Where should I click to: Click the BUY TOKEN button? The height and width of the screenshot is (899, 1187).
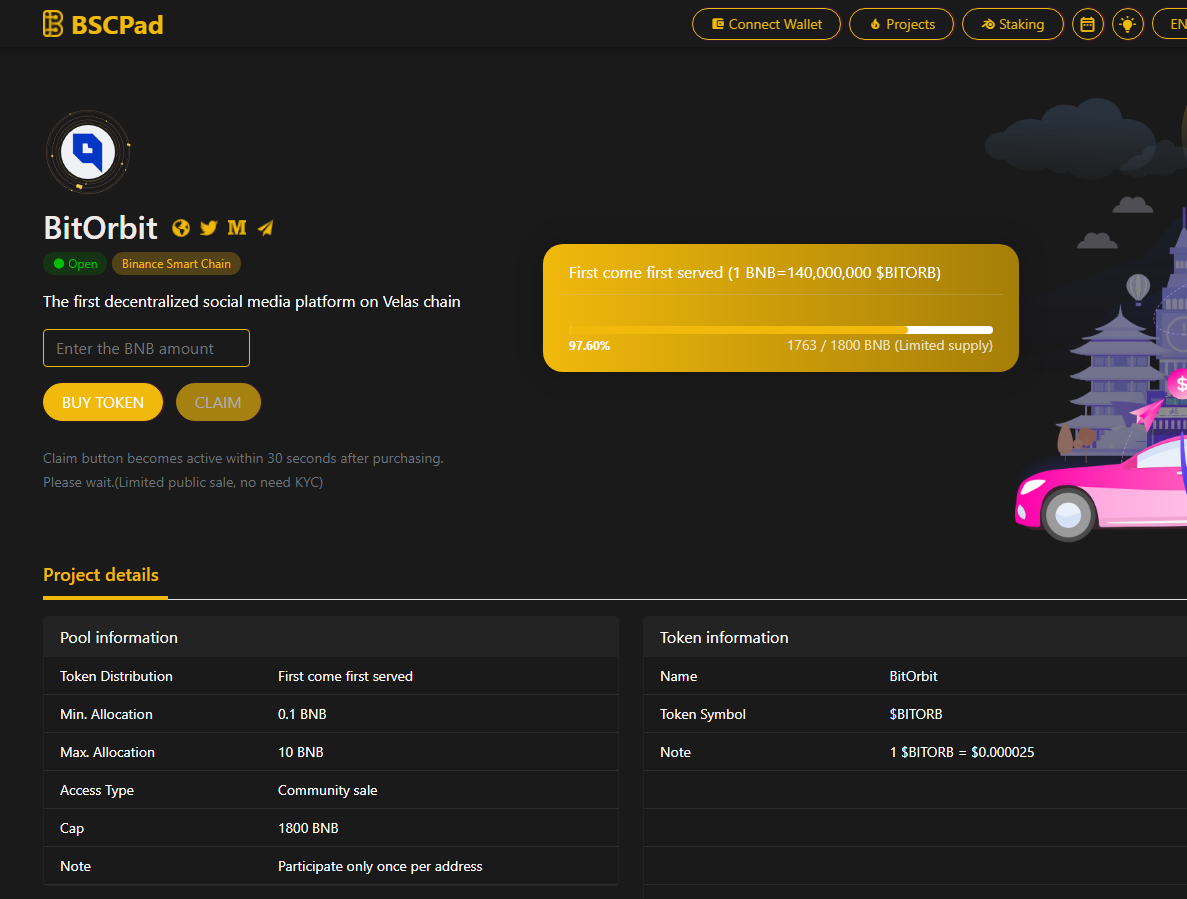103,402
